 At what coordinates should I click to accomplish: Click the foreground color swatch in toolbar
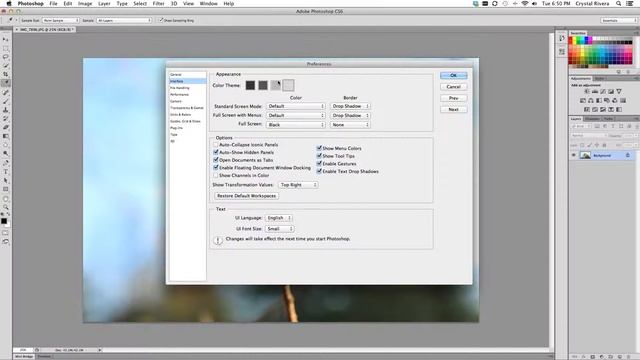(4, 221)
